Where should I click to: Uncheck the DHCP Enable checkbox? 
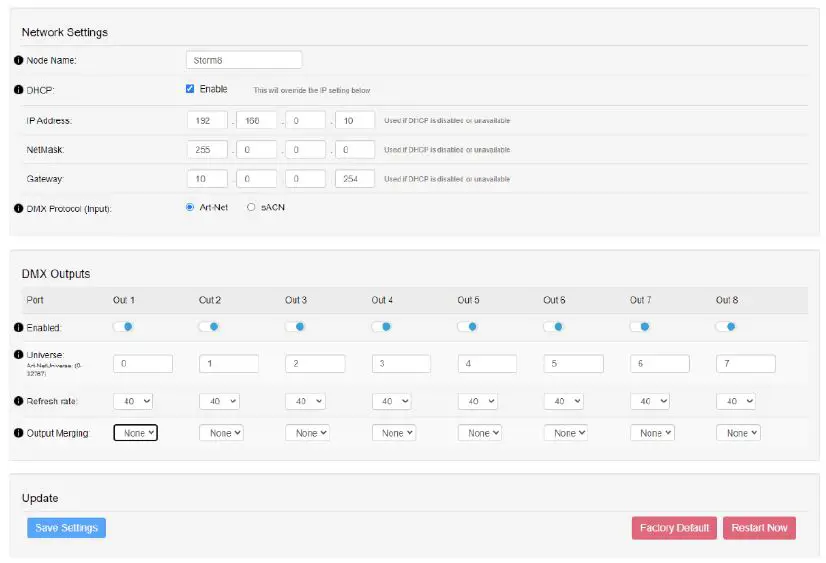(x=190, y=89)
